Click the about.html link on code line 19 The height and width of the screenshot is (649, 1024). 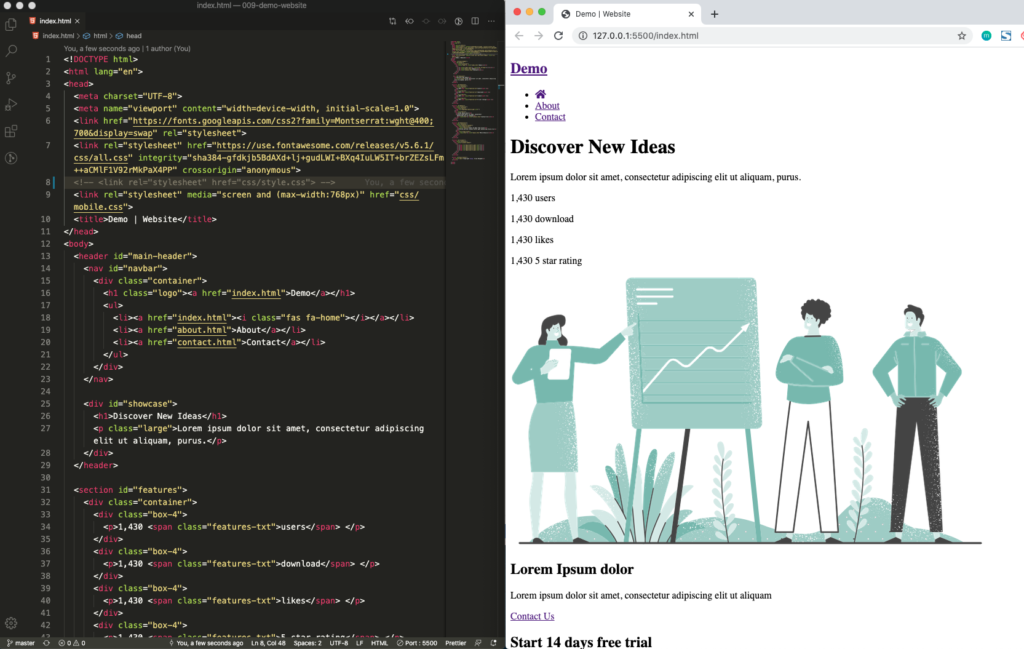(202, 330)
